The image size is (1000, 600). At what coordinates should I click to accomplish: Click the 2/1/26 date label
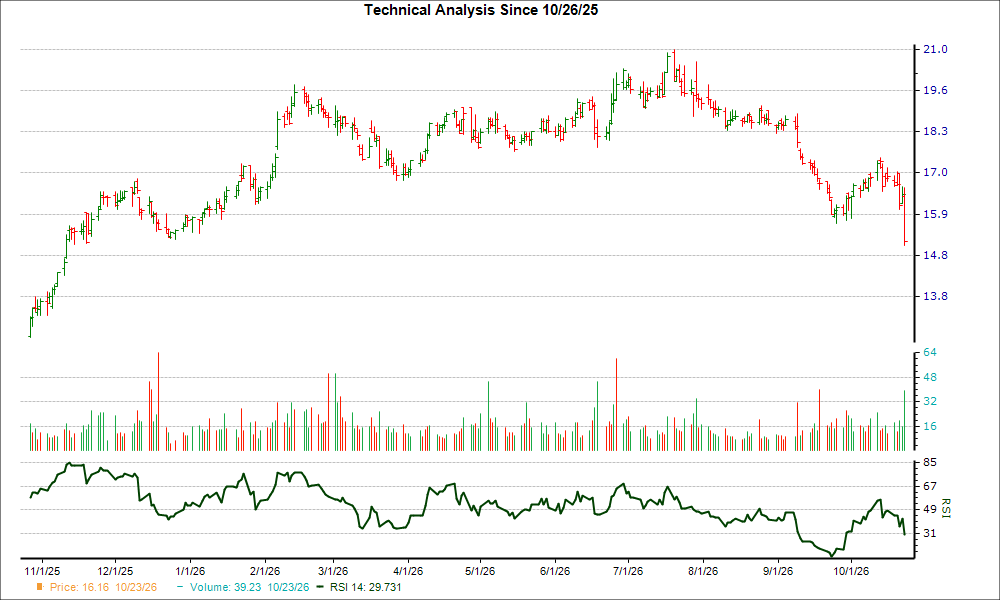click(x=265, y=571)
